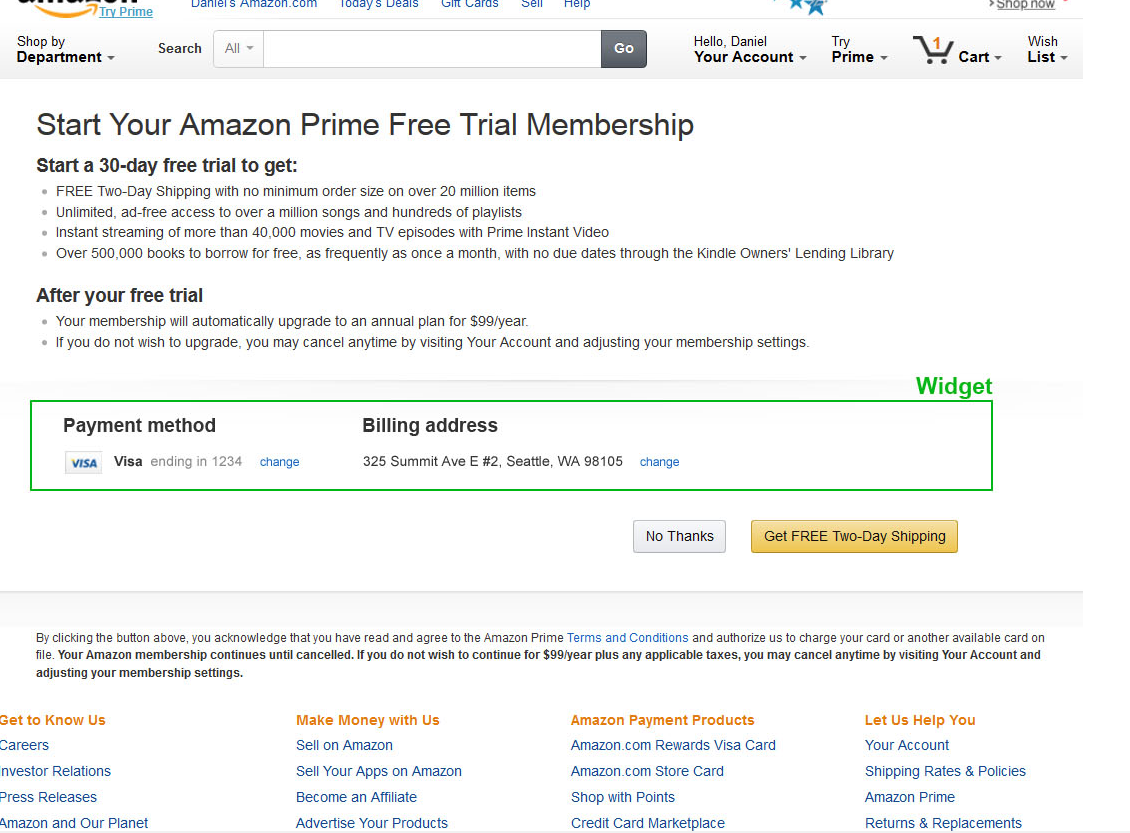
Task: Click Get FREE Two-Day Shipping
Action: [x=854, y=536]
